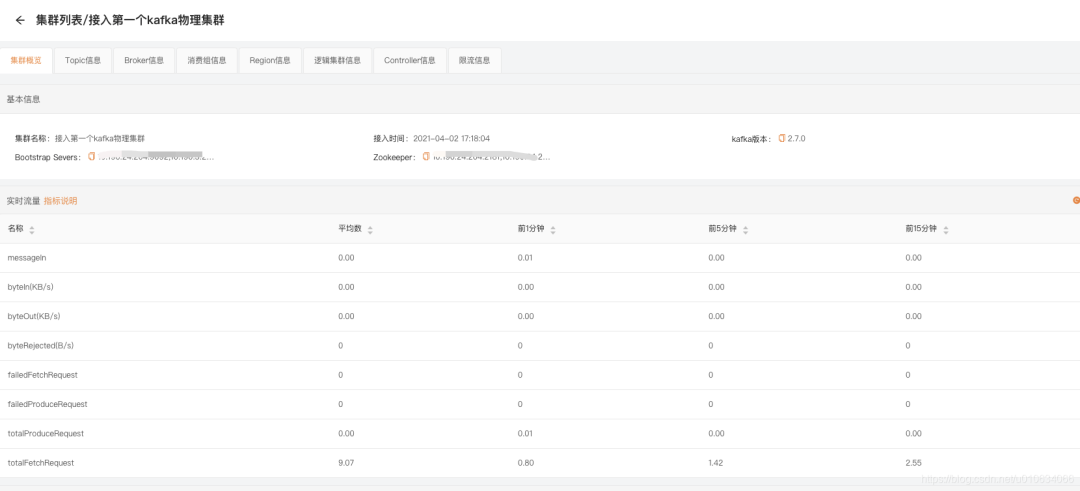Switch to the Topic信息 tab
Viewport: 1080px width, 491px height.
point(83,61)
